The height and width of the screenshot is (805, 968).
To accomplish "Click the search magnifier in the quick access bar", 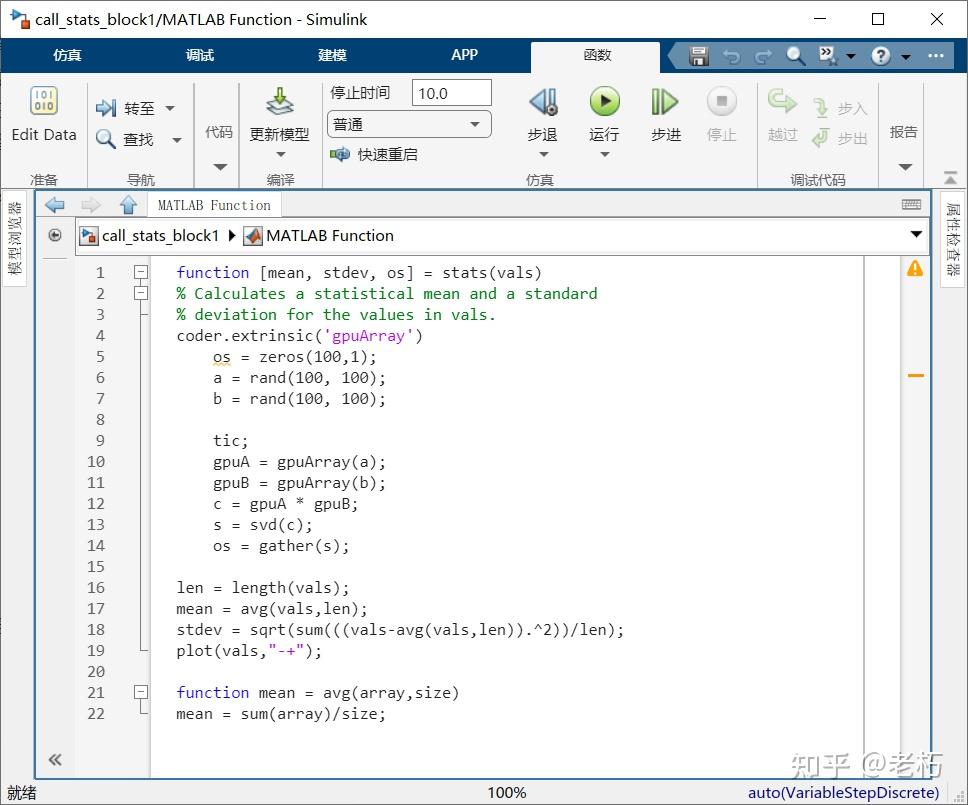I will pos(796,56).
